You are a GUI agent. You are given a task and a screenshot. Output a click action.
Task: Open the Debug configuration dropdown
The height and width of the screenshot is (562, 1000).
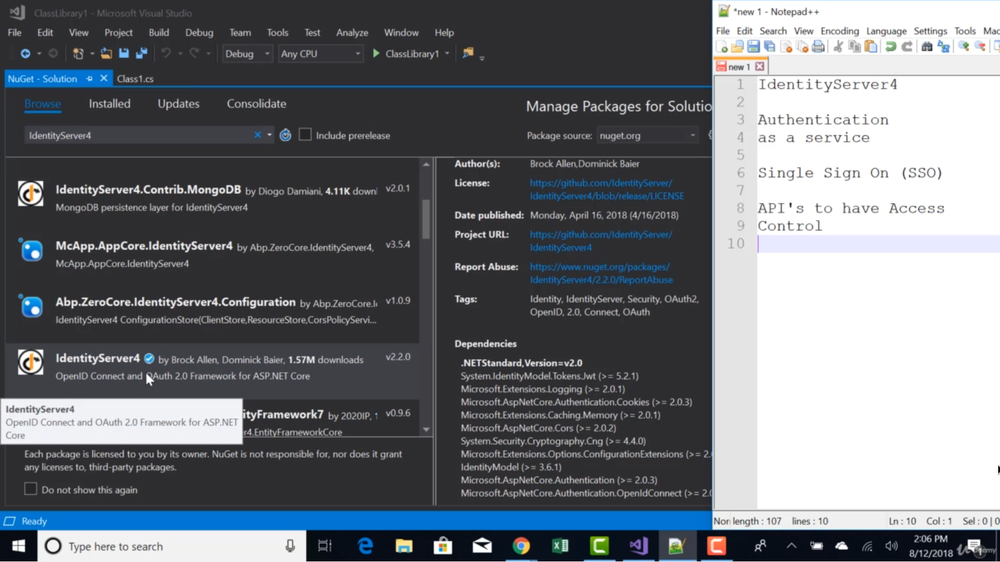(247, 54)
